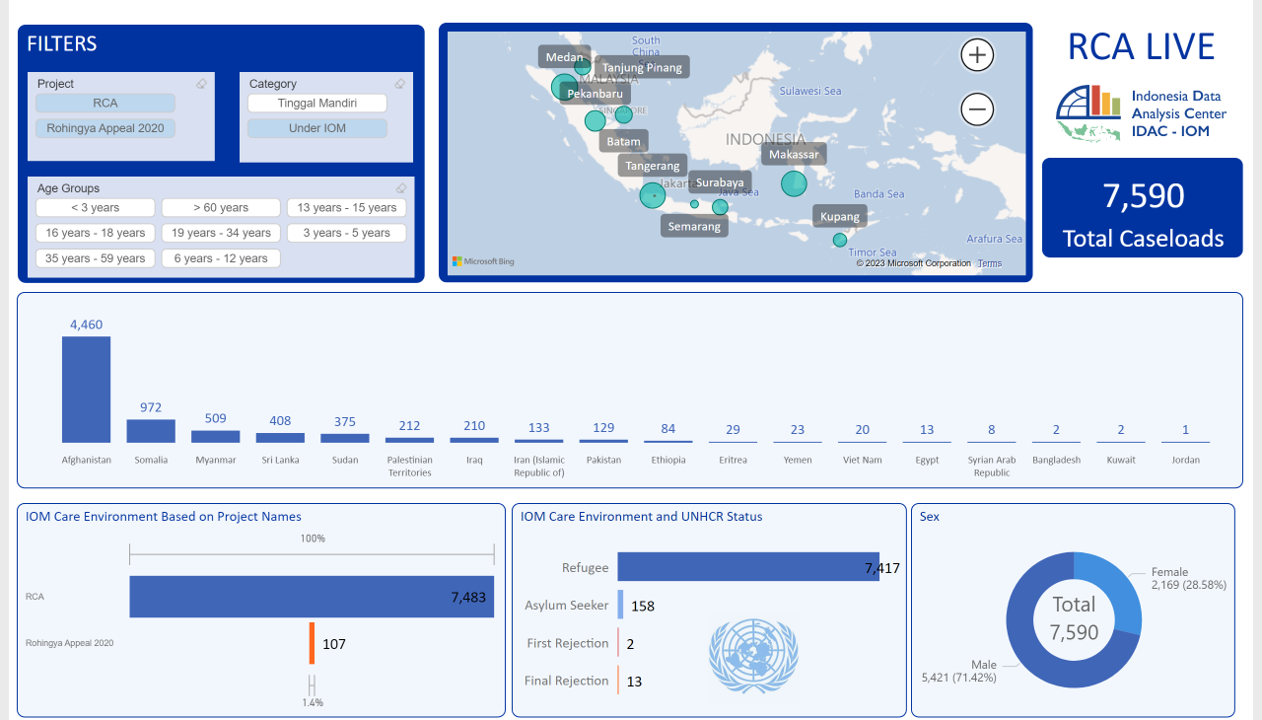Click the RCA 7,483 project bar
The width and height of the screenshot is (1262, 720).
tap(311, 597)
